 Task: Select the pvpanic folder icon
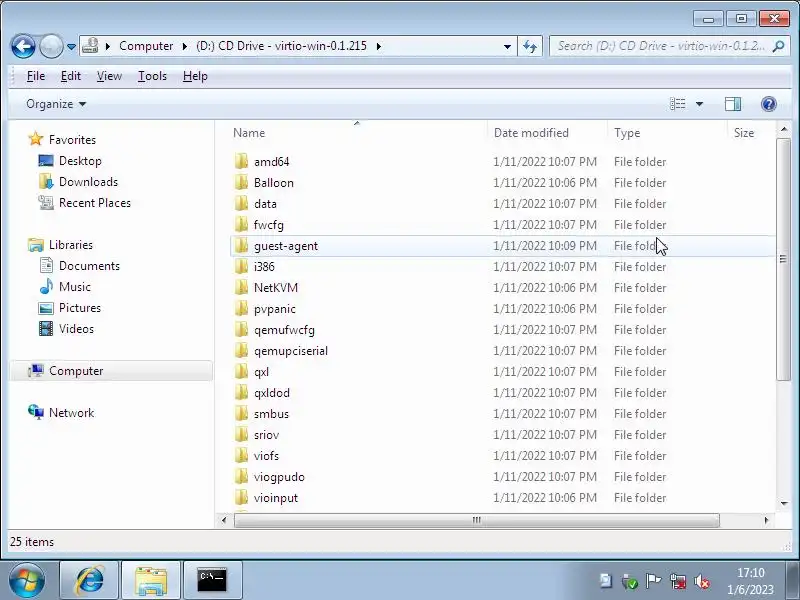point(241,309)
